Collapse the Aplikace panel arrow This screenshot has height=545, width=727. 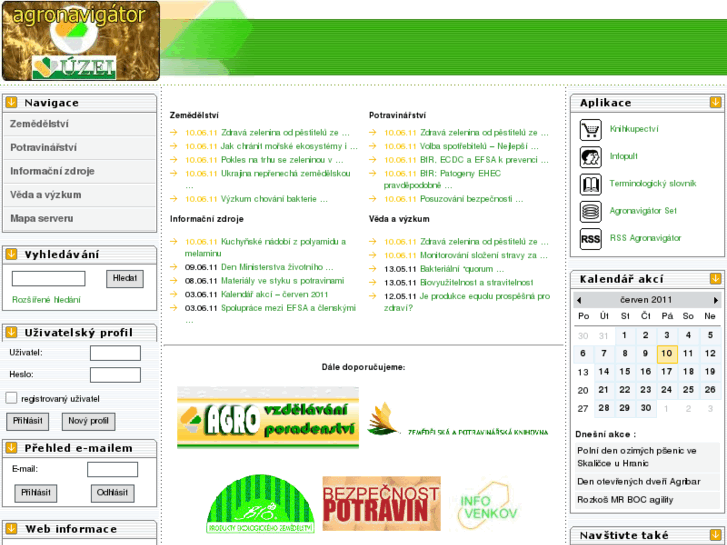pyautogui.click(x=715, y=102)
